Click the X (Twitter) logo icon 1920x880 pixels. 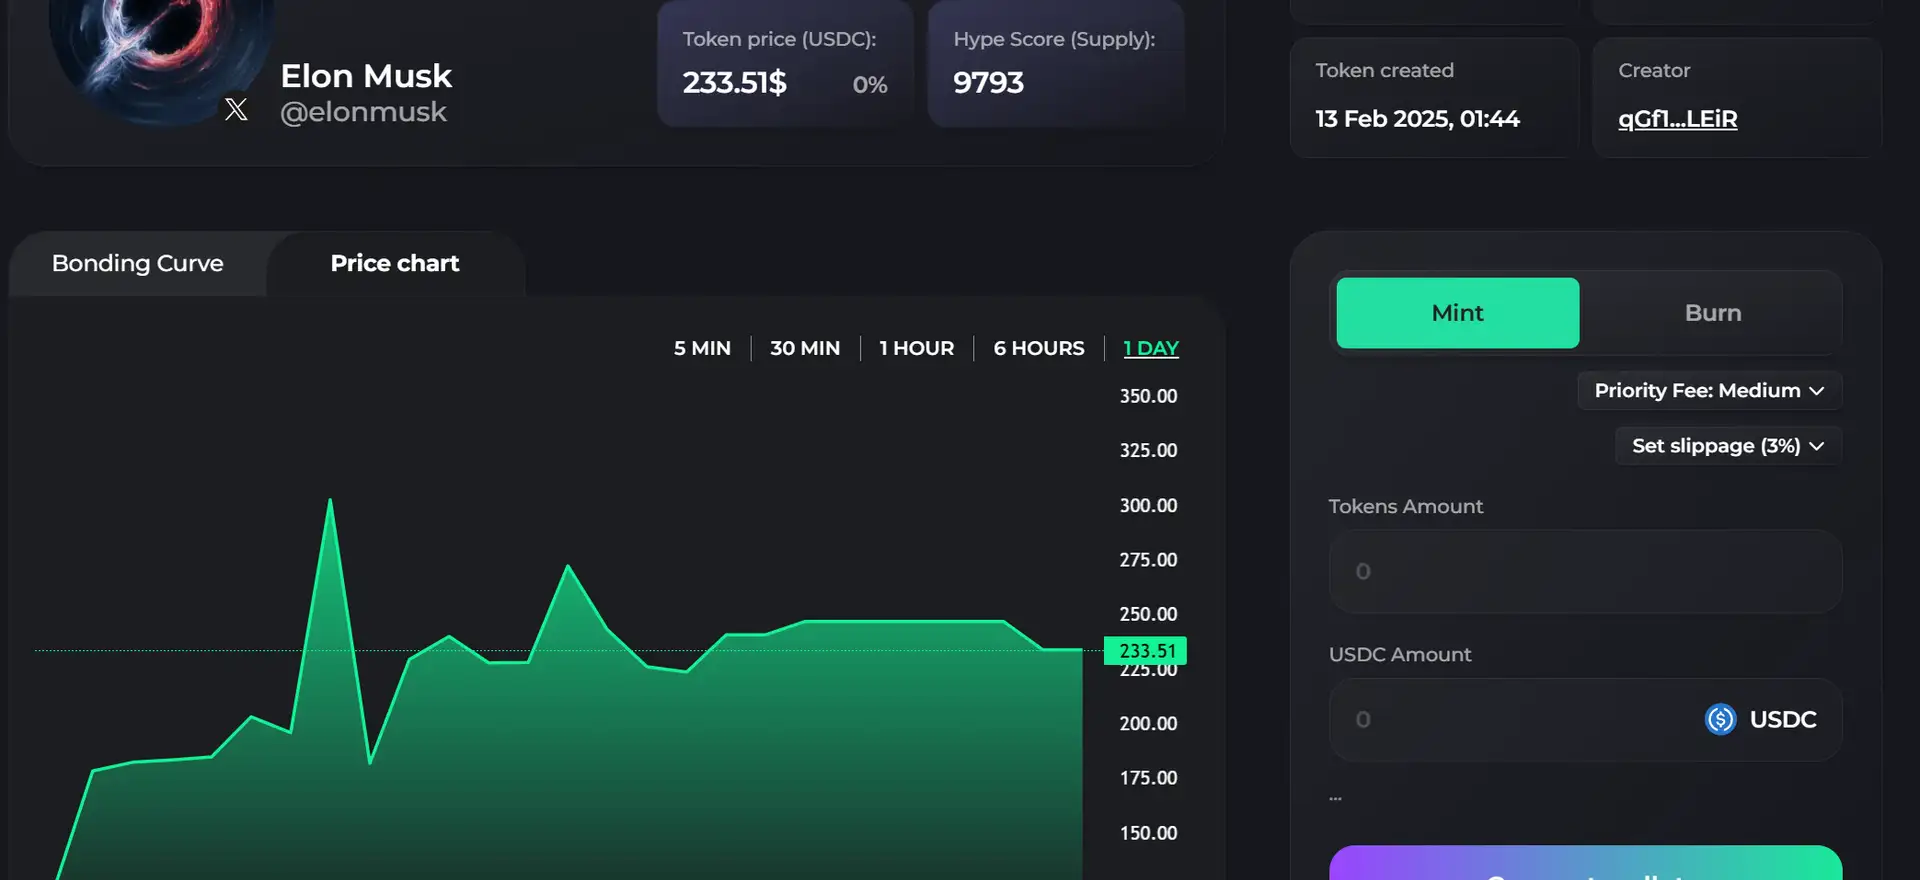coord(236,109)
